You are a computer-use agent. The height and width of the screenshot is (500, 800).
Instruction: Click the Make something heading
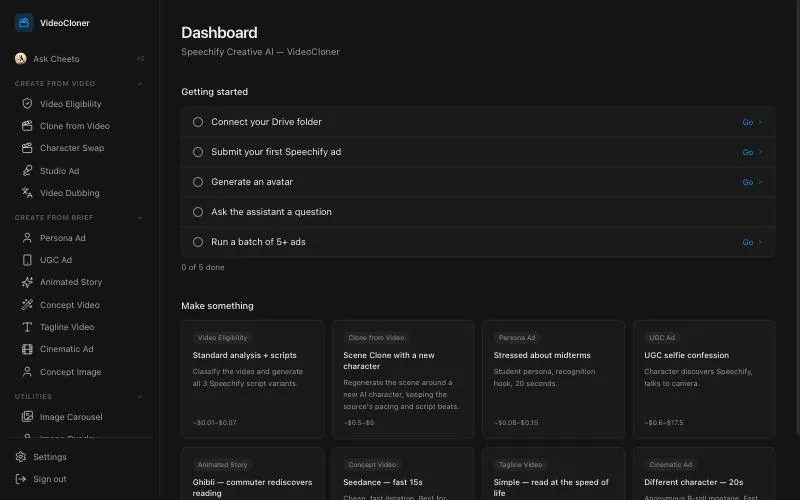(217, 306)
